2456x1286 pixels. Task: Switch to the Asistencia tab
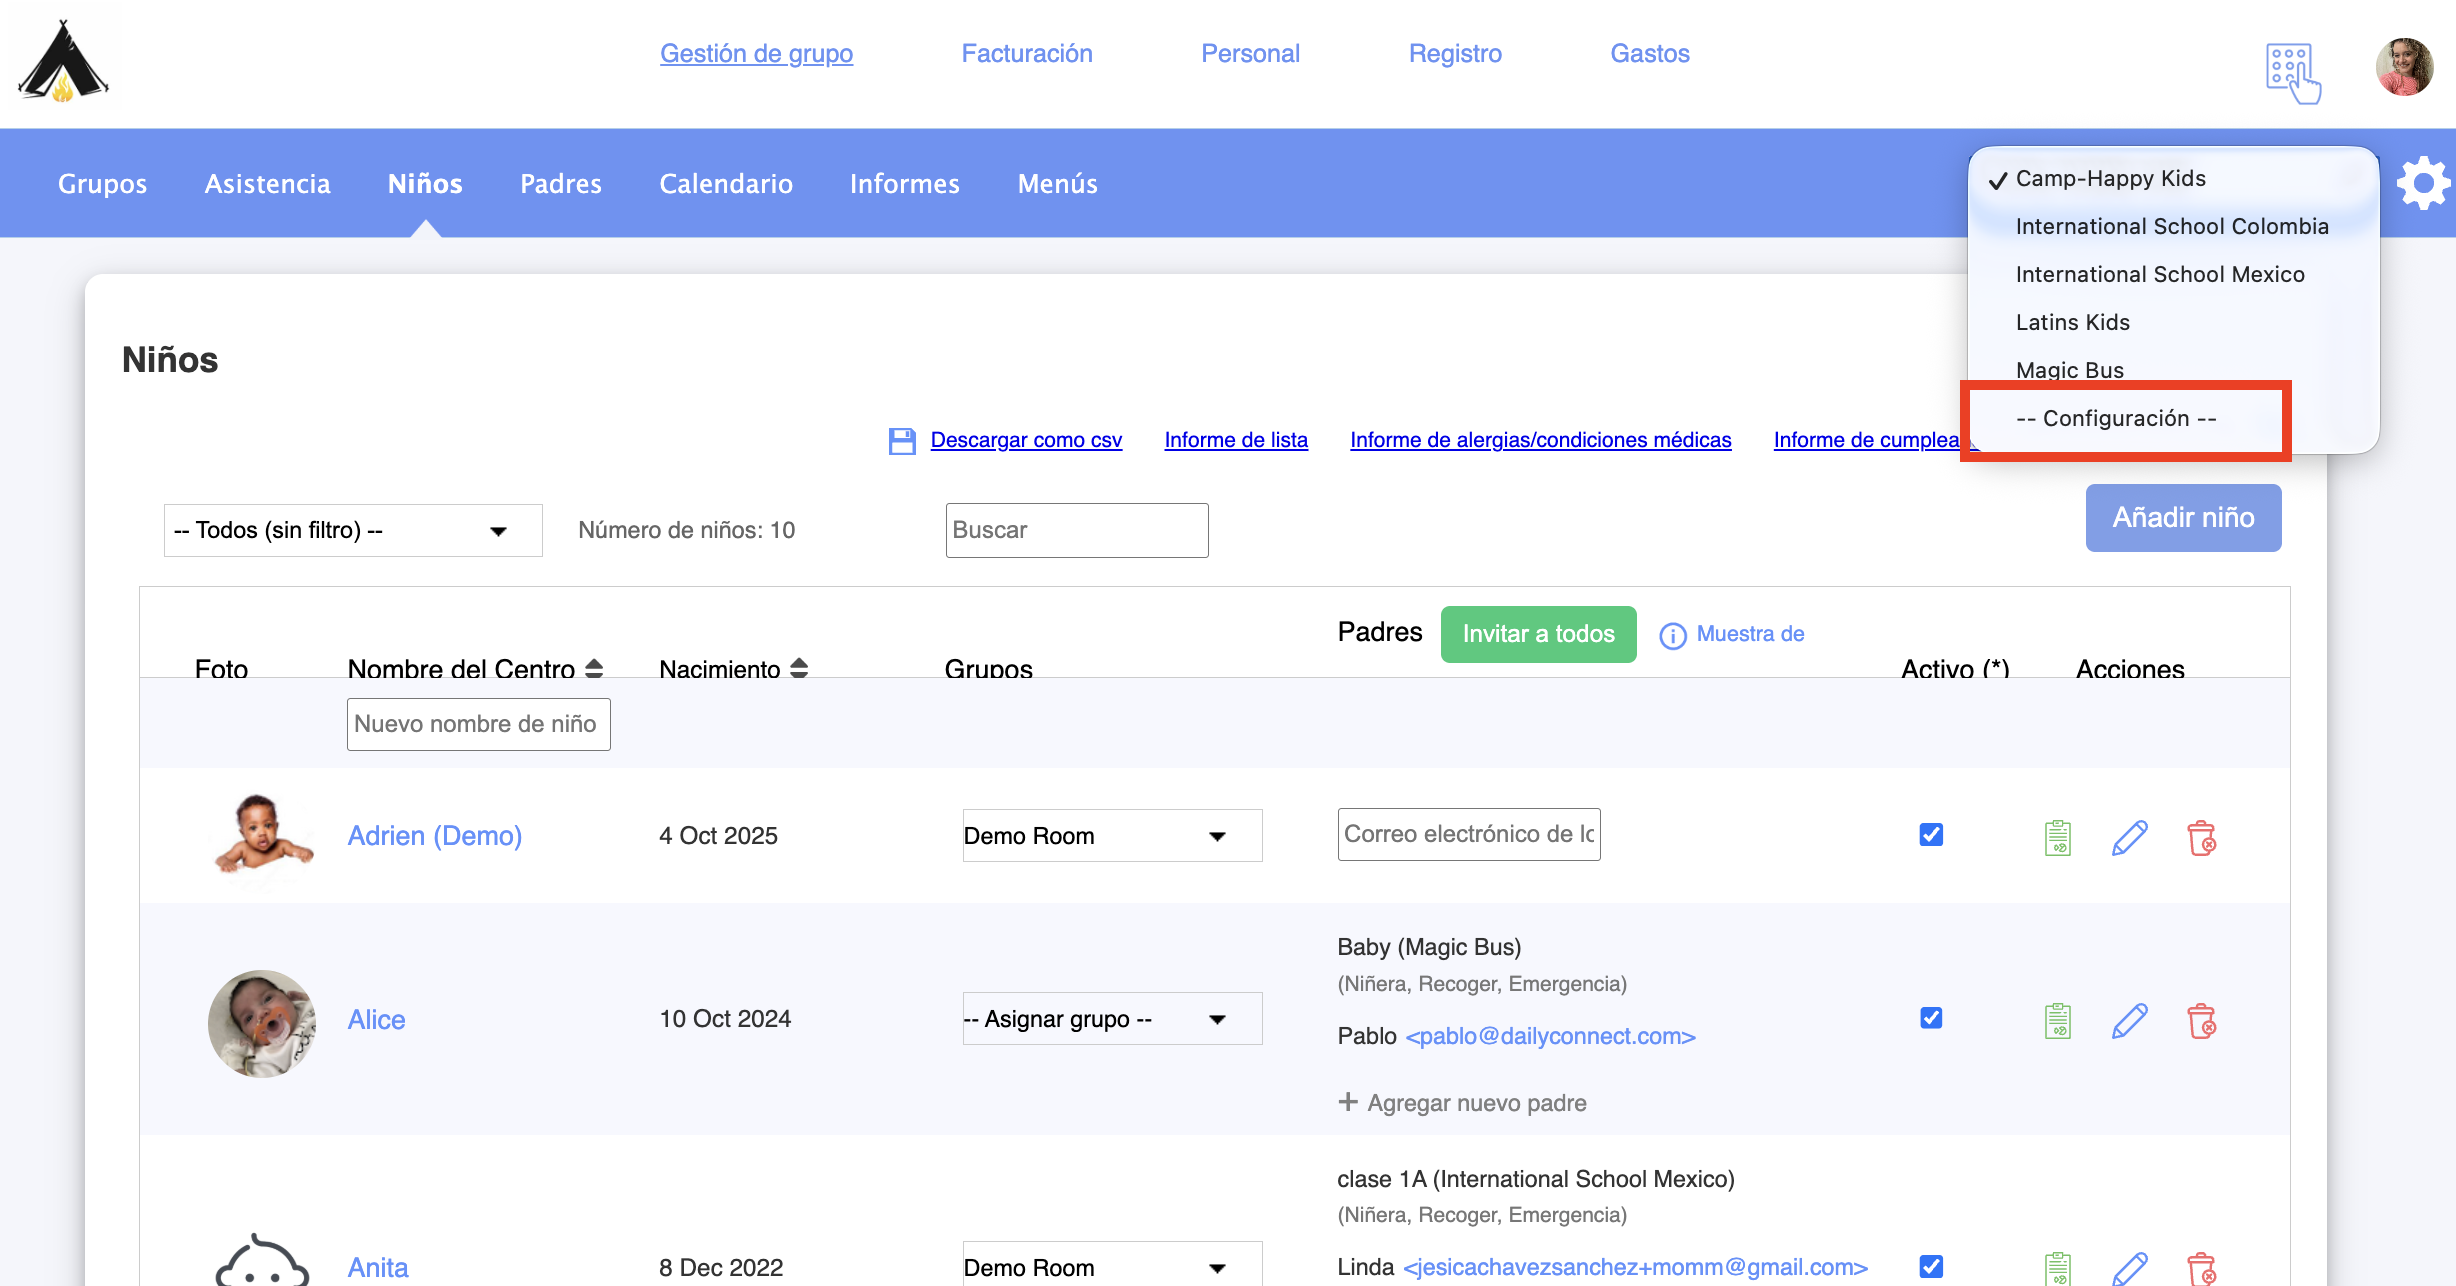coord(267,184)
